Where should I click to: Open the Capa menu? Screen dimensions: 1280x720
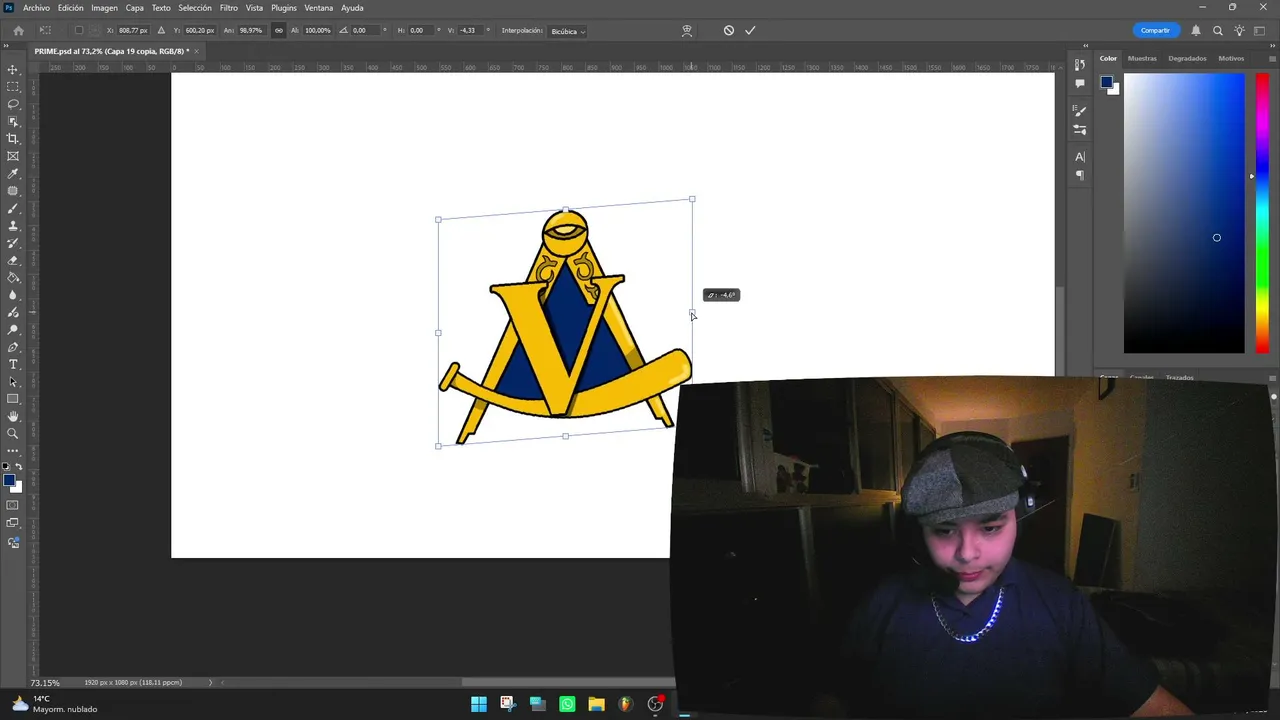[x=135, y=8]
